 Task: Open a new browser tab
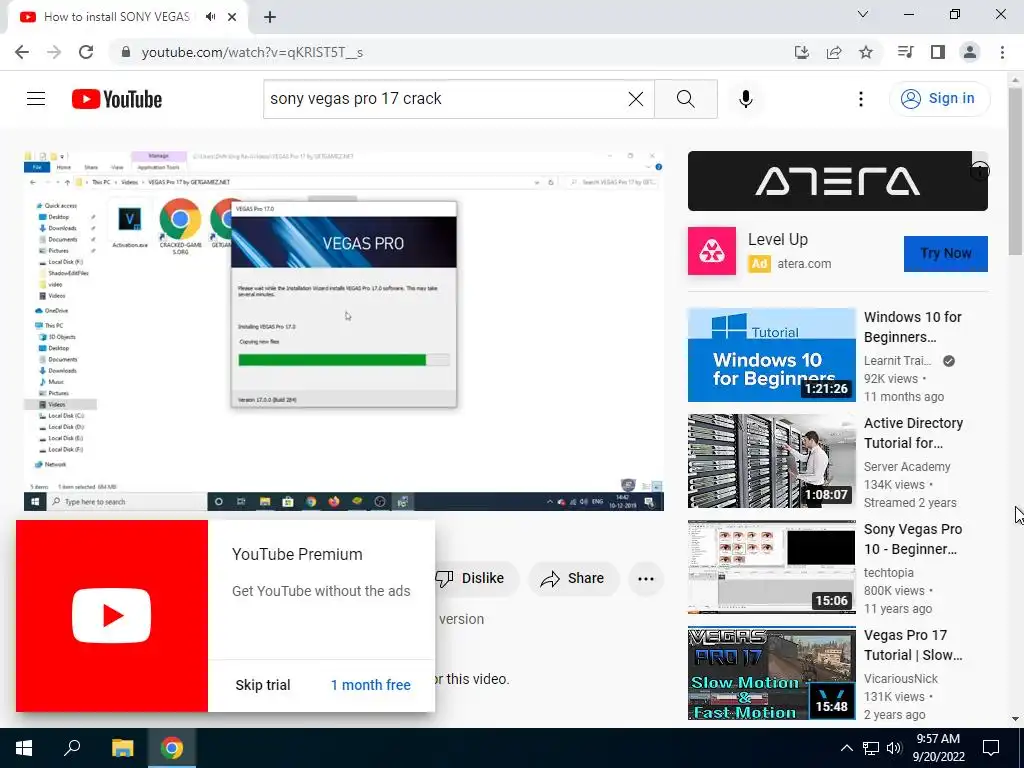(270, 17)
